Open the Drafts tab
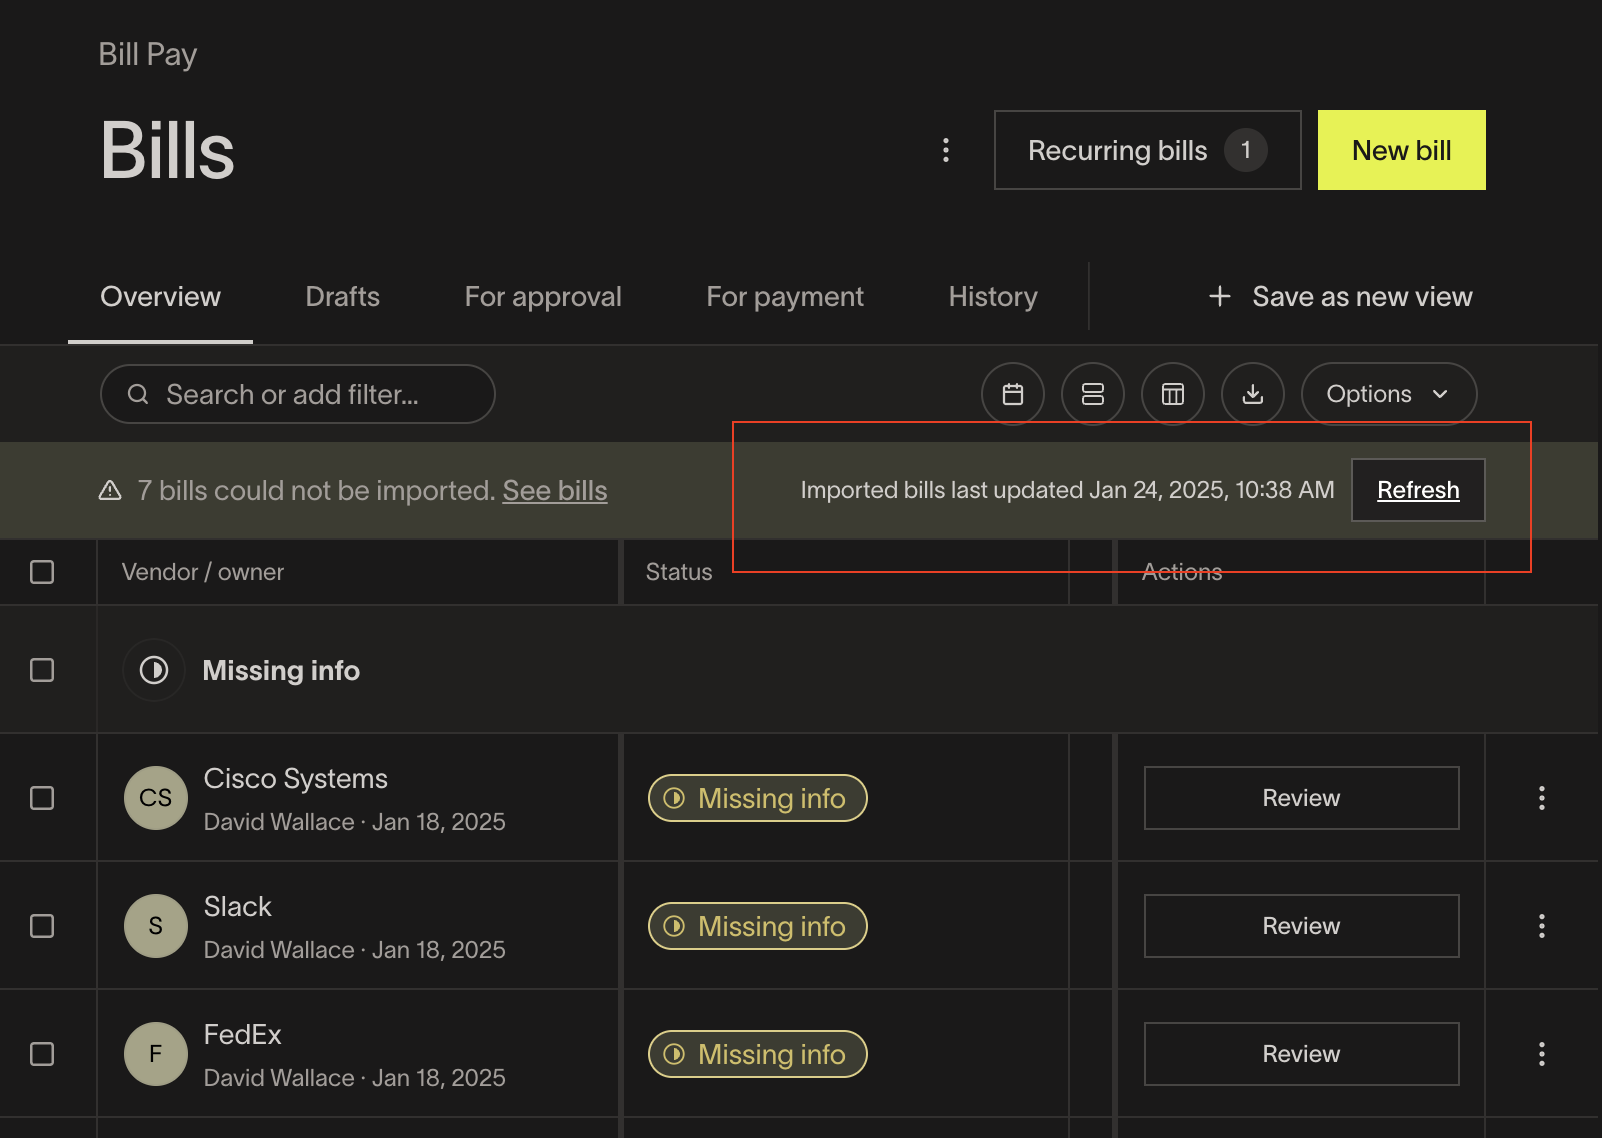Viewport: 1602px width, 1138px height. (342, 296)
